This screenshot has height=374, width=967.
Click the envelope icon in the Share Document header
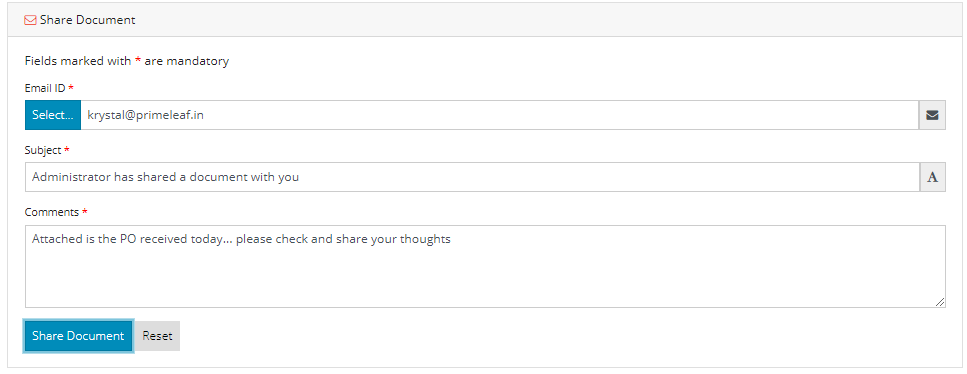tap(30, 20)
